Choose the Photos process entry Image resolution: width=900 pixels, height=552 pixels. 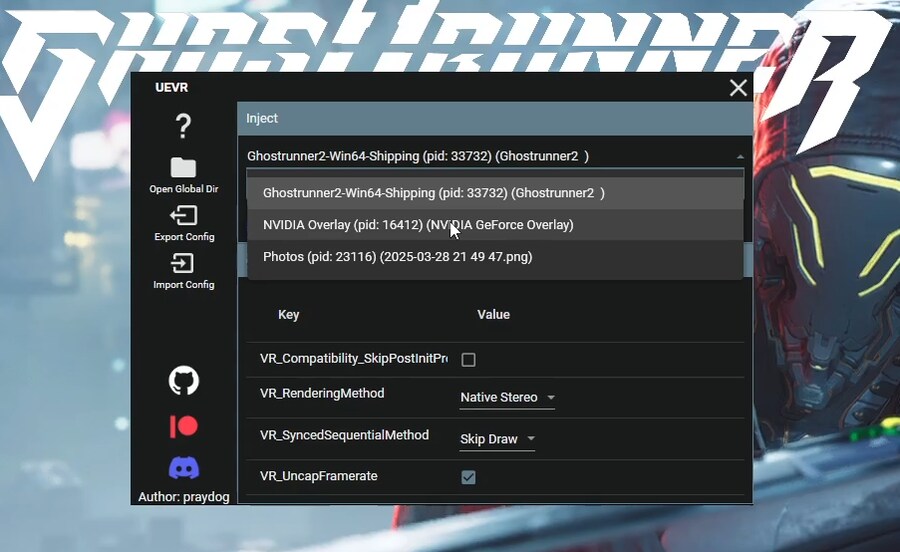[x=397, y=257]
